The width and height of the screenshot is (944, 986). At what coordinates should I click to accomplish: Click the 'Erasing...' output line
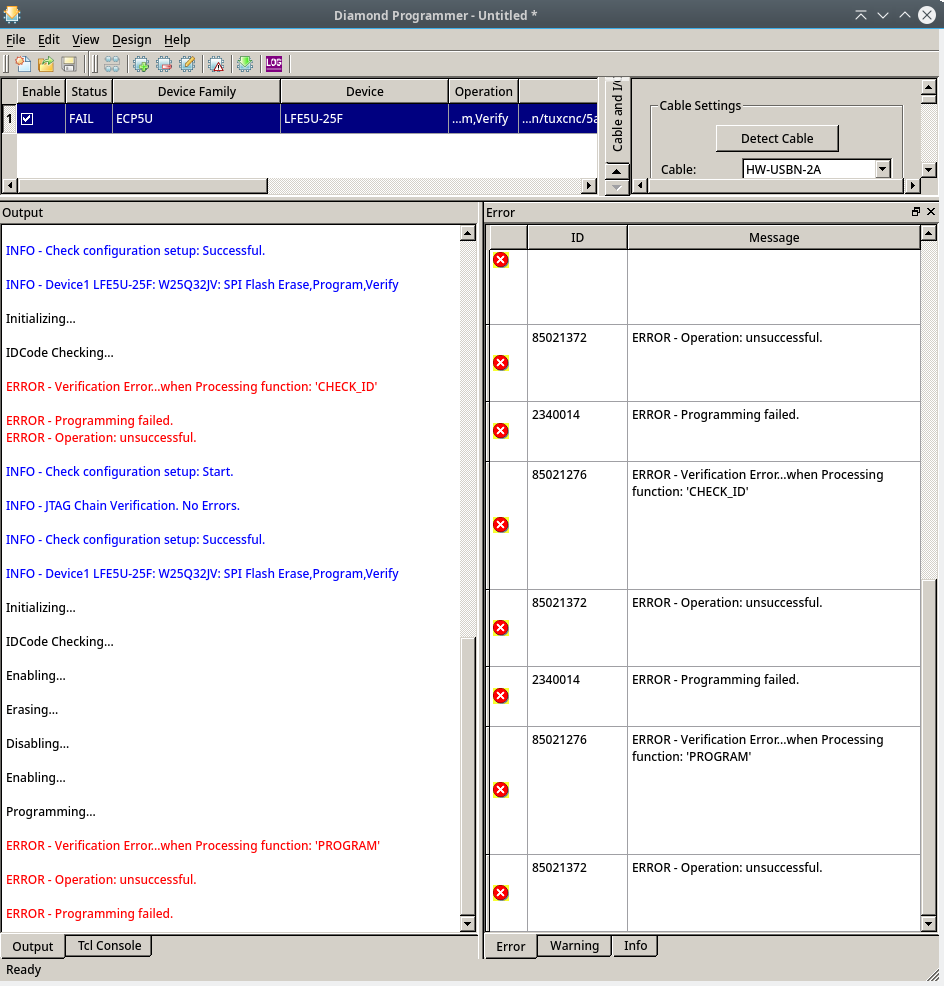(x=32, y=710)
